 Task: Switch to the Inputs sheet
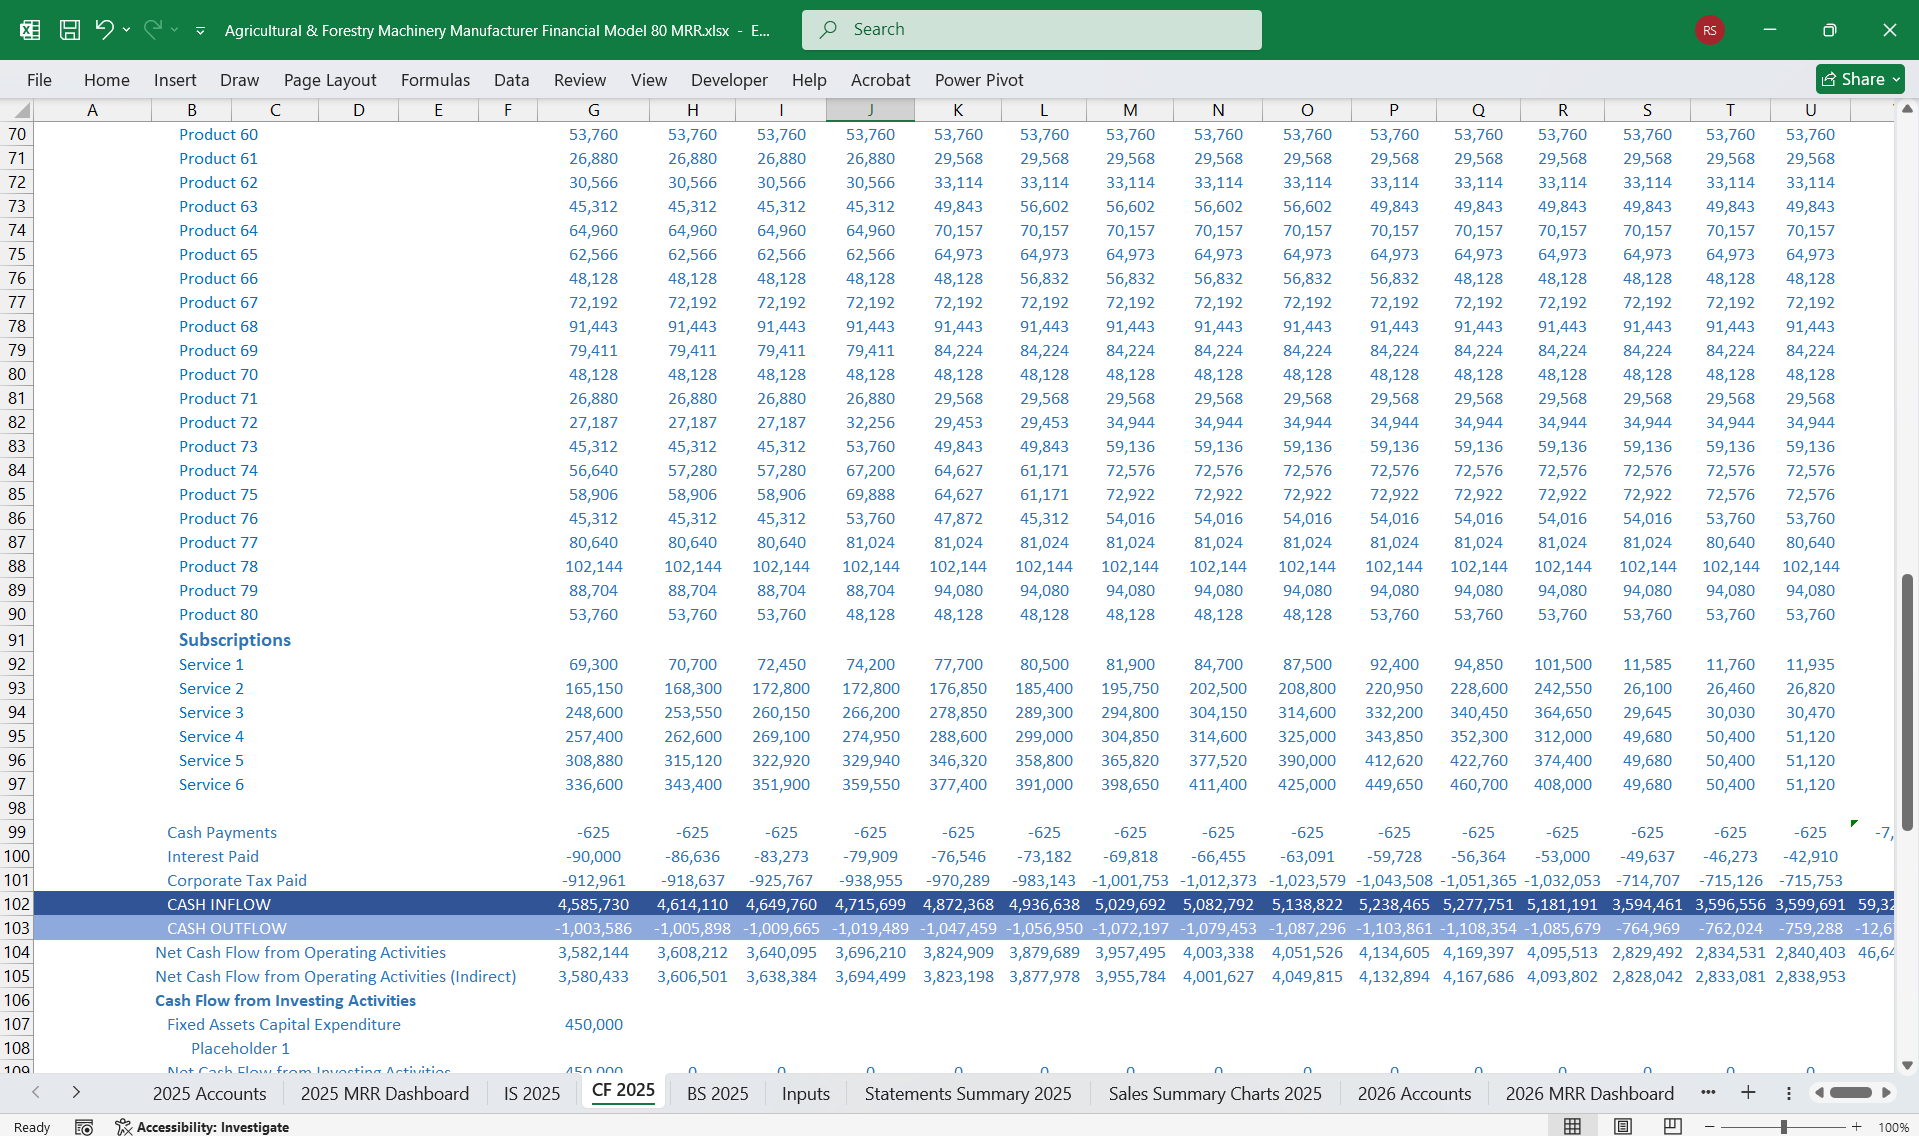806,1093
